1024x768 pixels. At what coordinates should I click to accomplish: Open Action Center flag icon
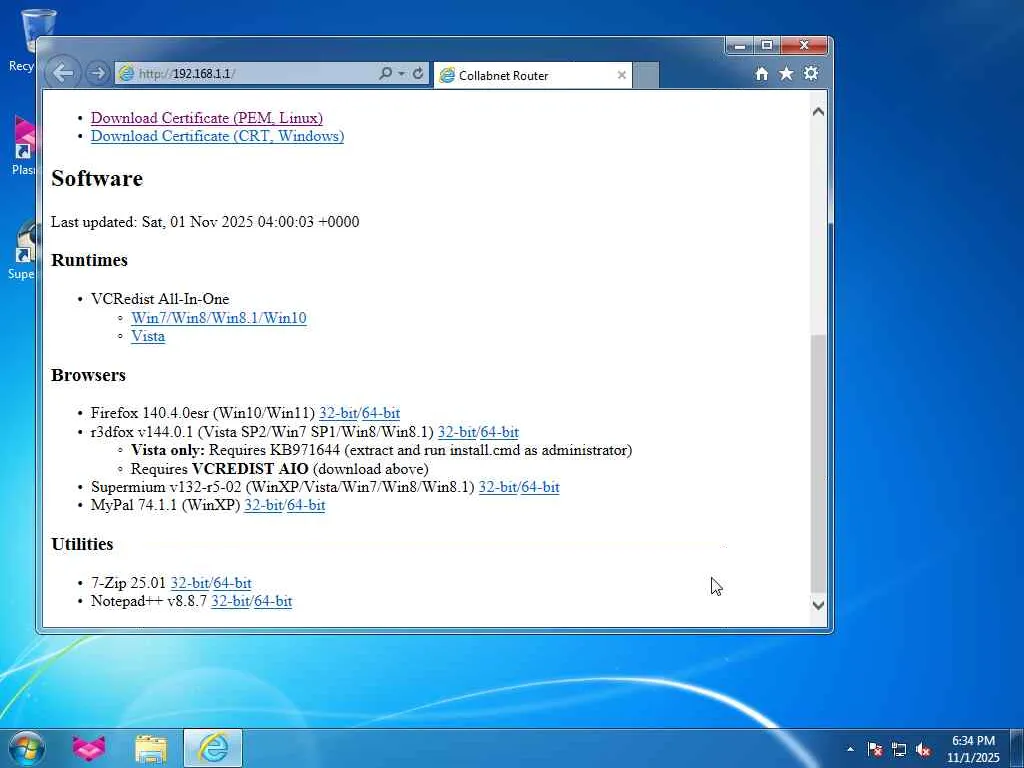point(875,749)
